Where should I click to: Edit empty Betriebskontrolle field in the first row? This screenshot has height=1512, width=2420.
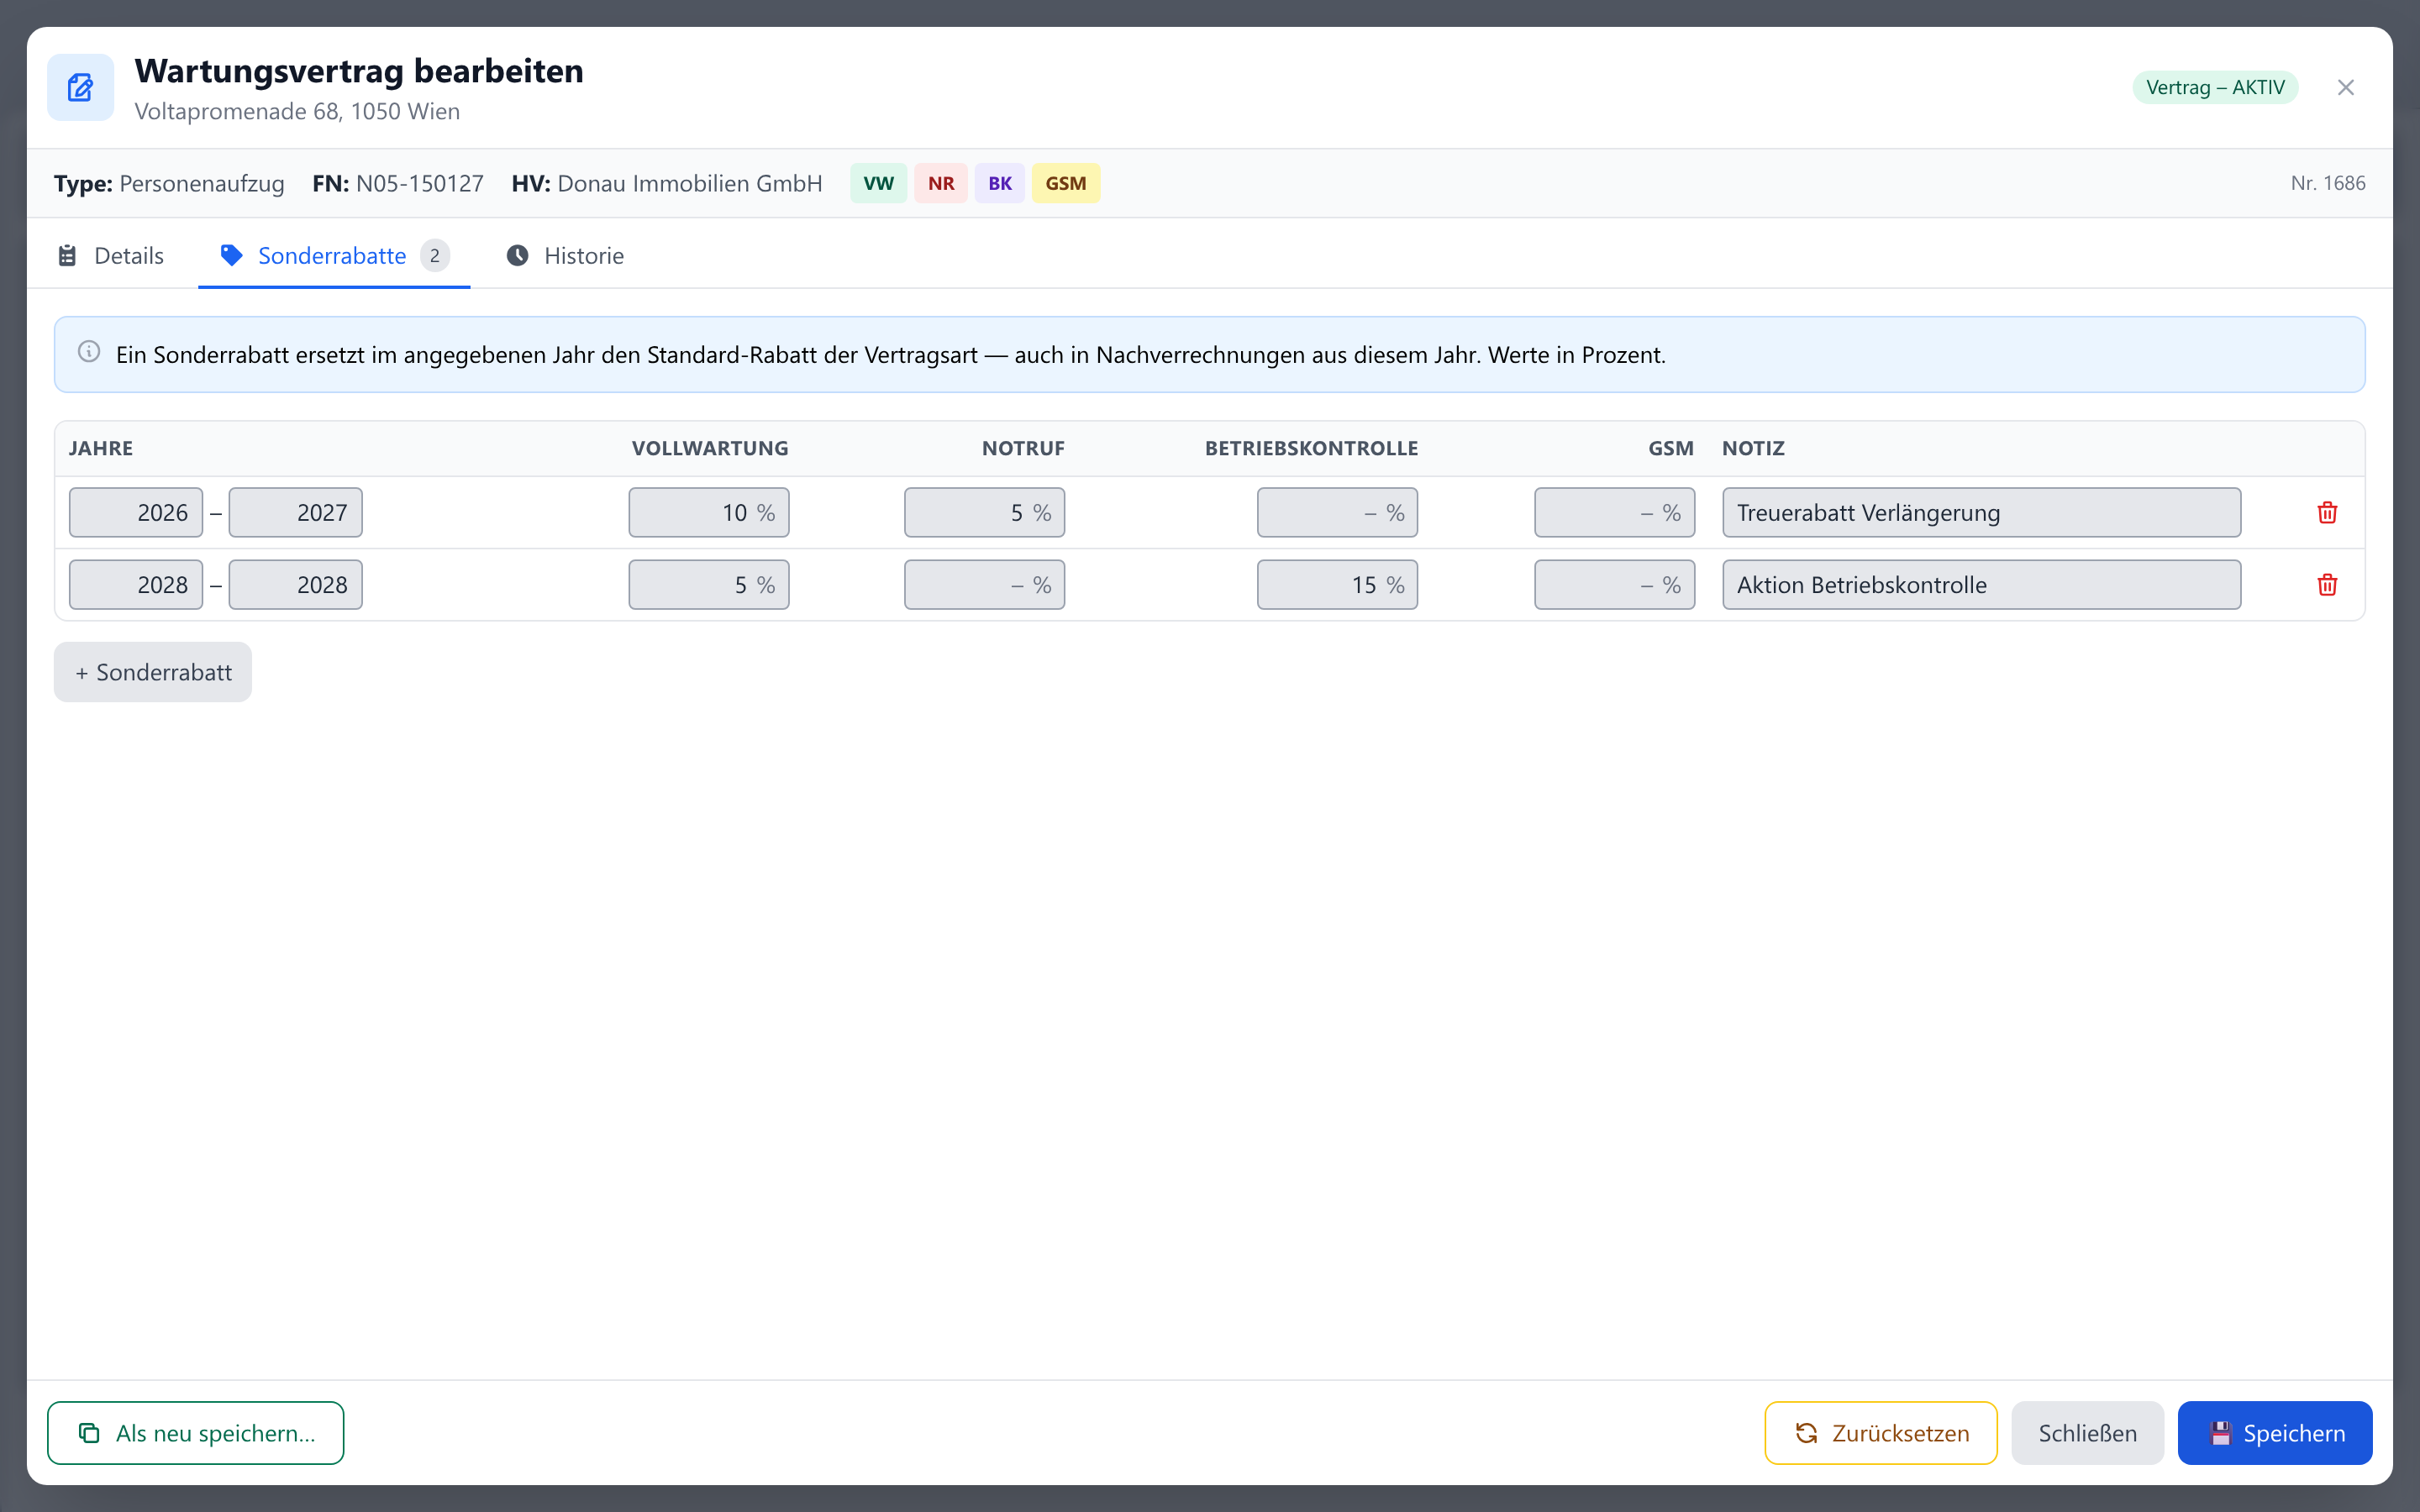point(1337,512)
